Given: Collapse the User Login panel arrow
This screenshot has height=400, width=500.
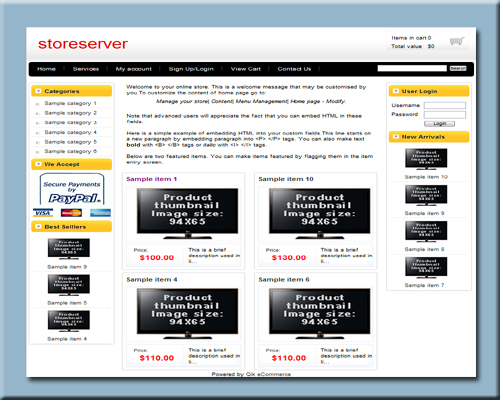Looking at the screenshot, I should pyautogui.click(x=396, y=91).
